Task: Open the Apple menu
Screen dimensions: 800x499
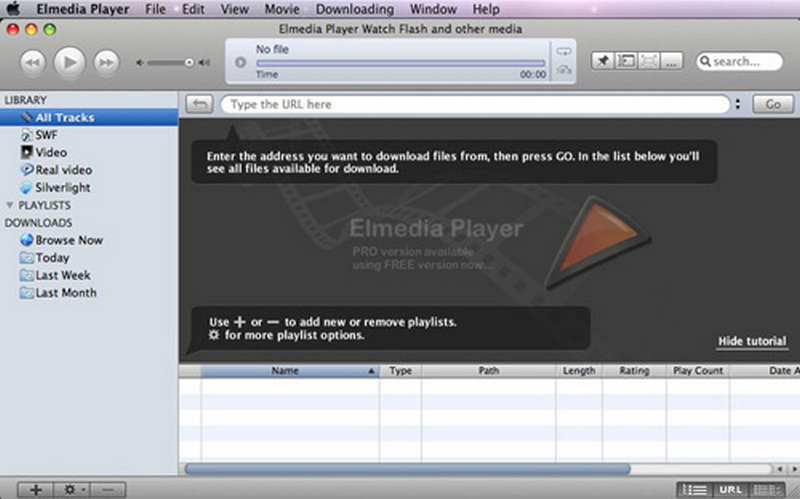Action: pos(14,9)
